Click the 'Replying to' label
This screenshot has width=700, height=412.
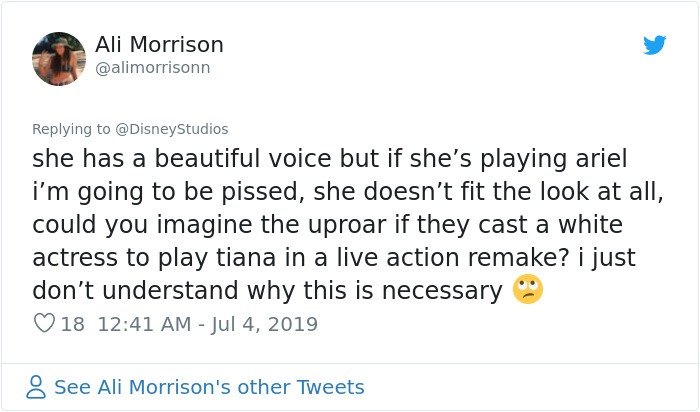point(72,129)
